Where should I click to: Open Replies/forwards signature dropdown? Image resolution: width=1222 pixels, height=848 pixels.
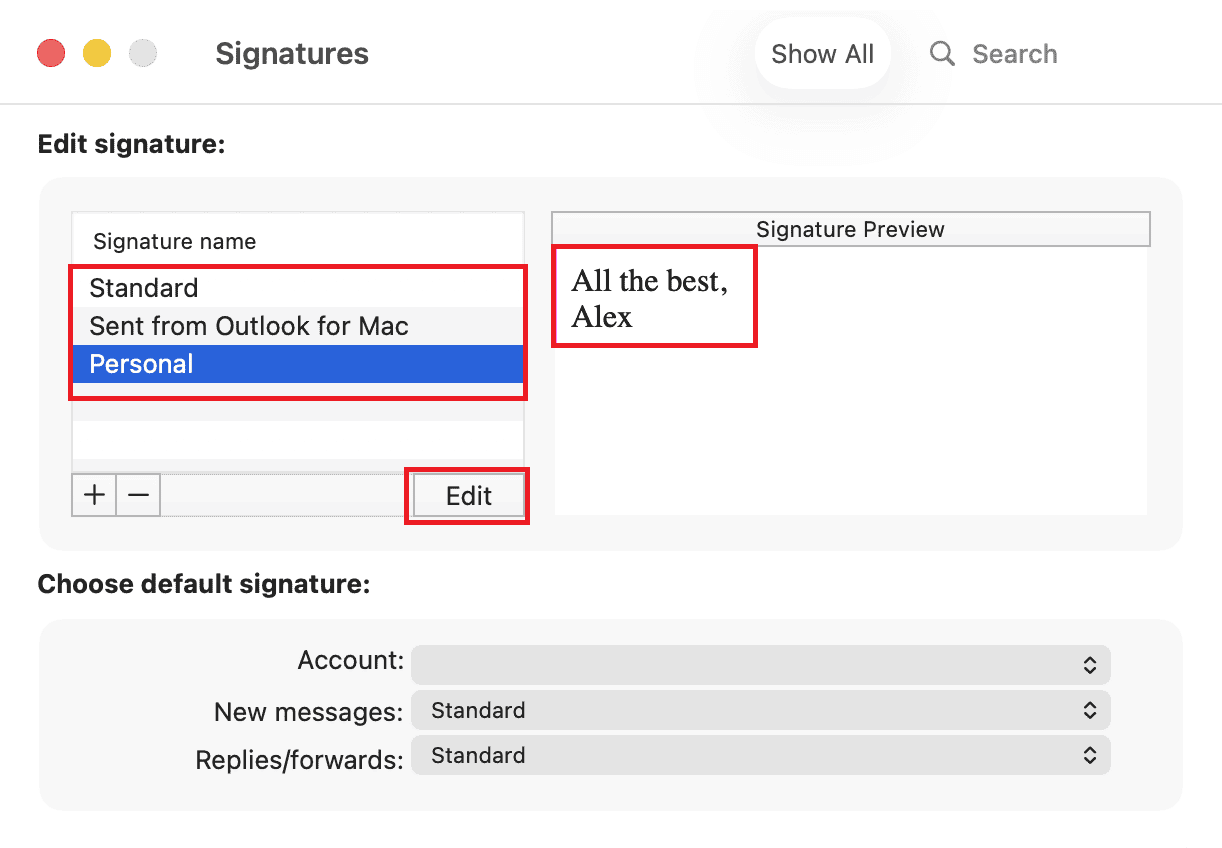(x=760, y=756)
